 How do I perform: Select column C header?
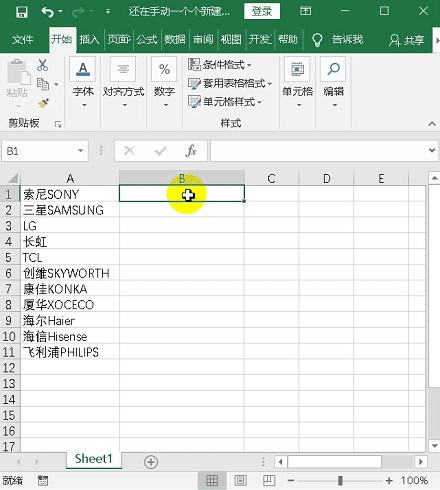(271, 178)
